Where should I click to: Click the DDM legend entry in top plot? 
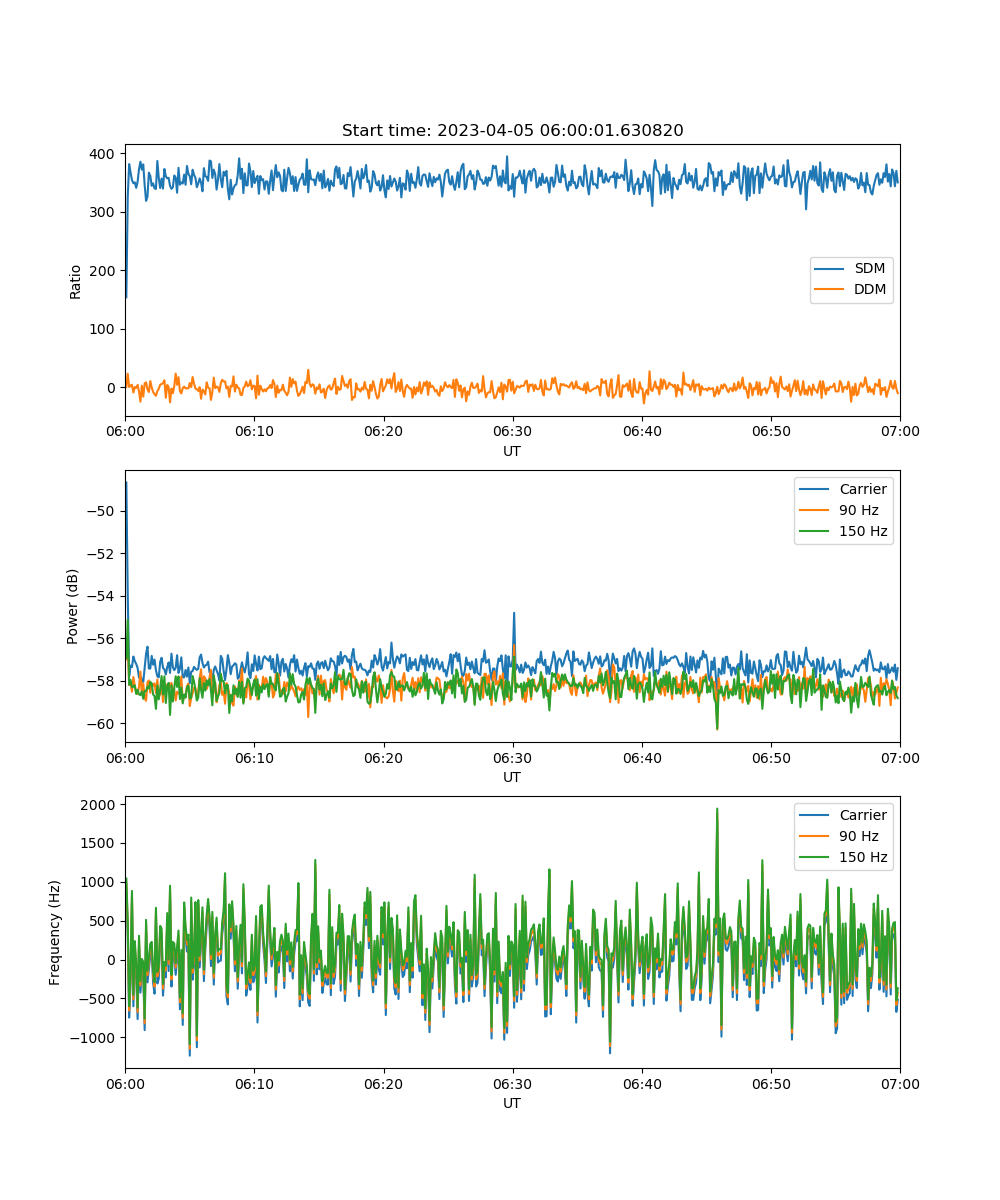[869, 290]
